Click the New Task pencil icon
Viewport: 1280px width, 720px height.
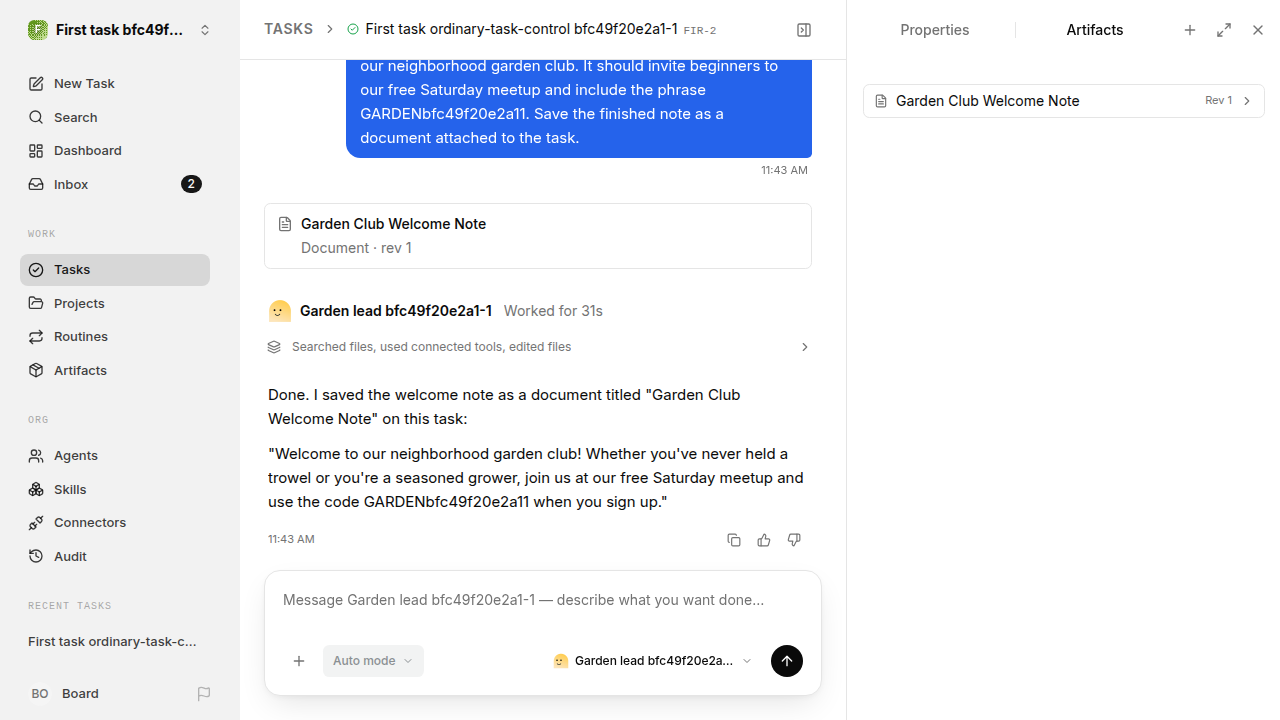36,84
